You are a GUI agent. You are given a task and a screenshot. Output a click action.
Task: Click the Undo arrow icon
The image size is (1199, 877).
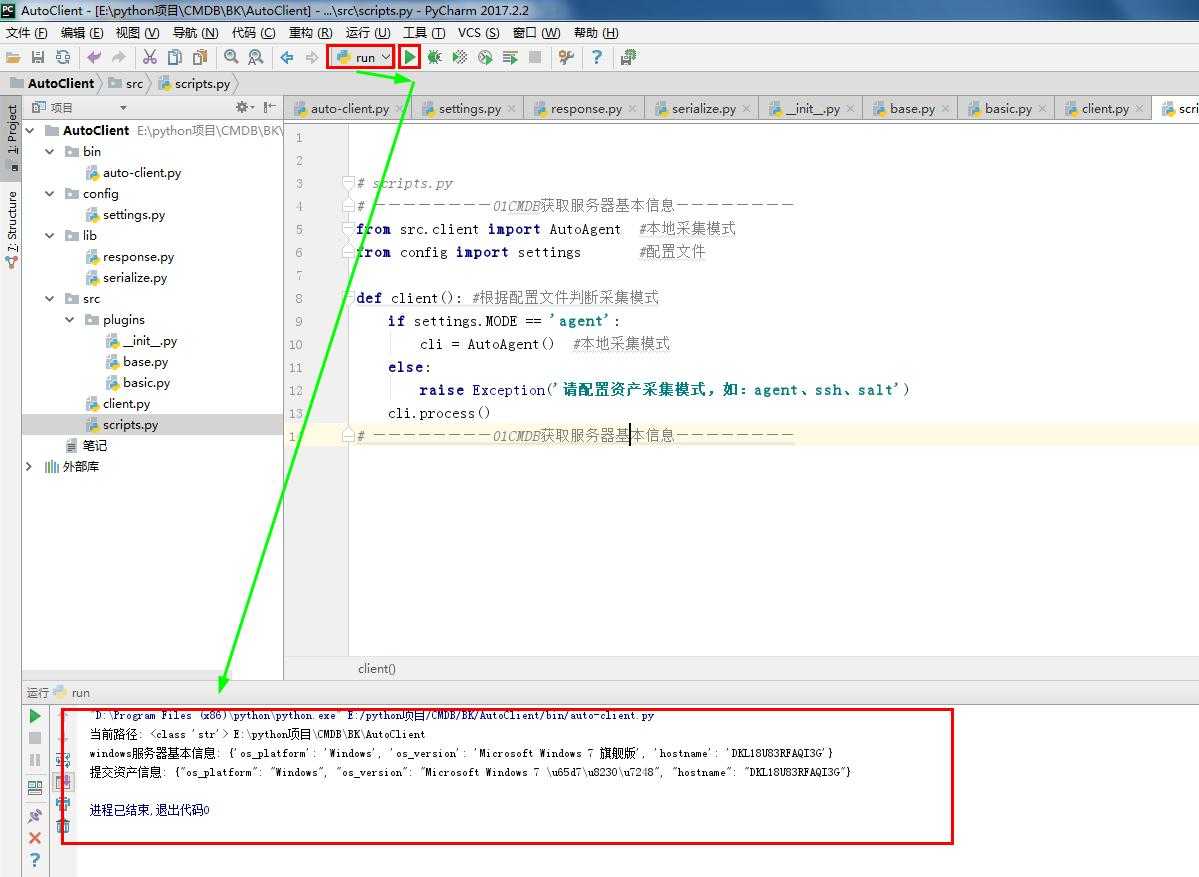pos(94,57)
